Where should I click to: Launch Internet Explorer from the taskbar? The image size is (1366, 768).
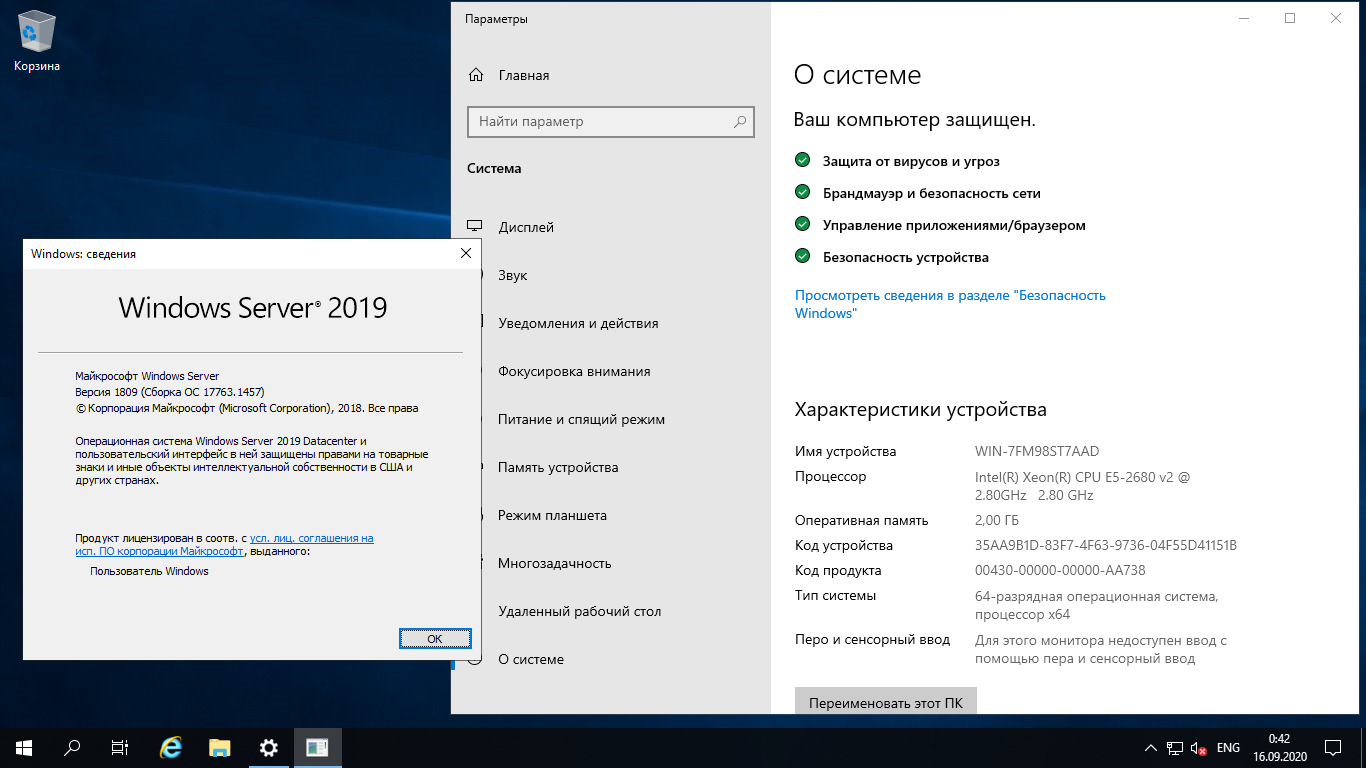point(172,748)
